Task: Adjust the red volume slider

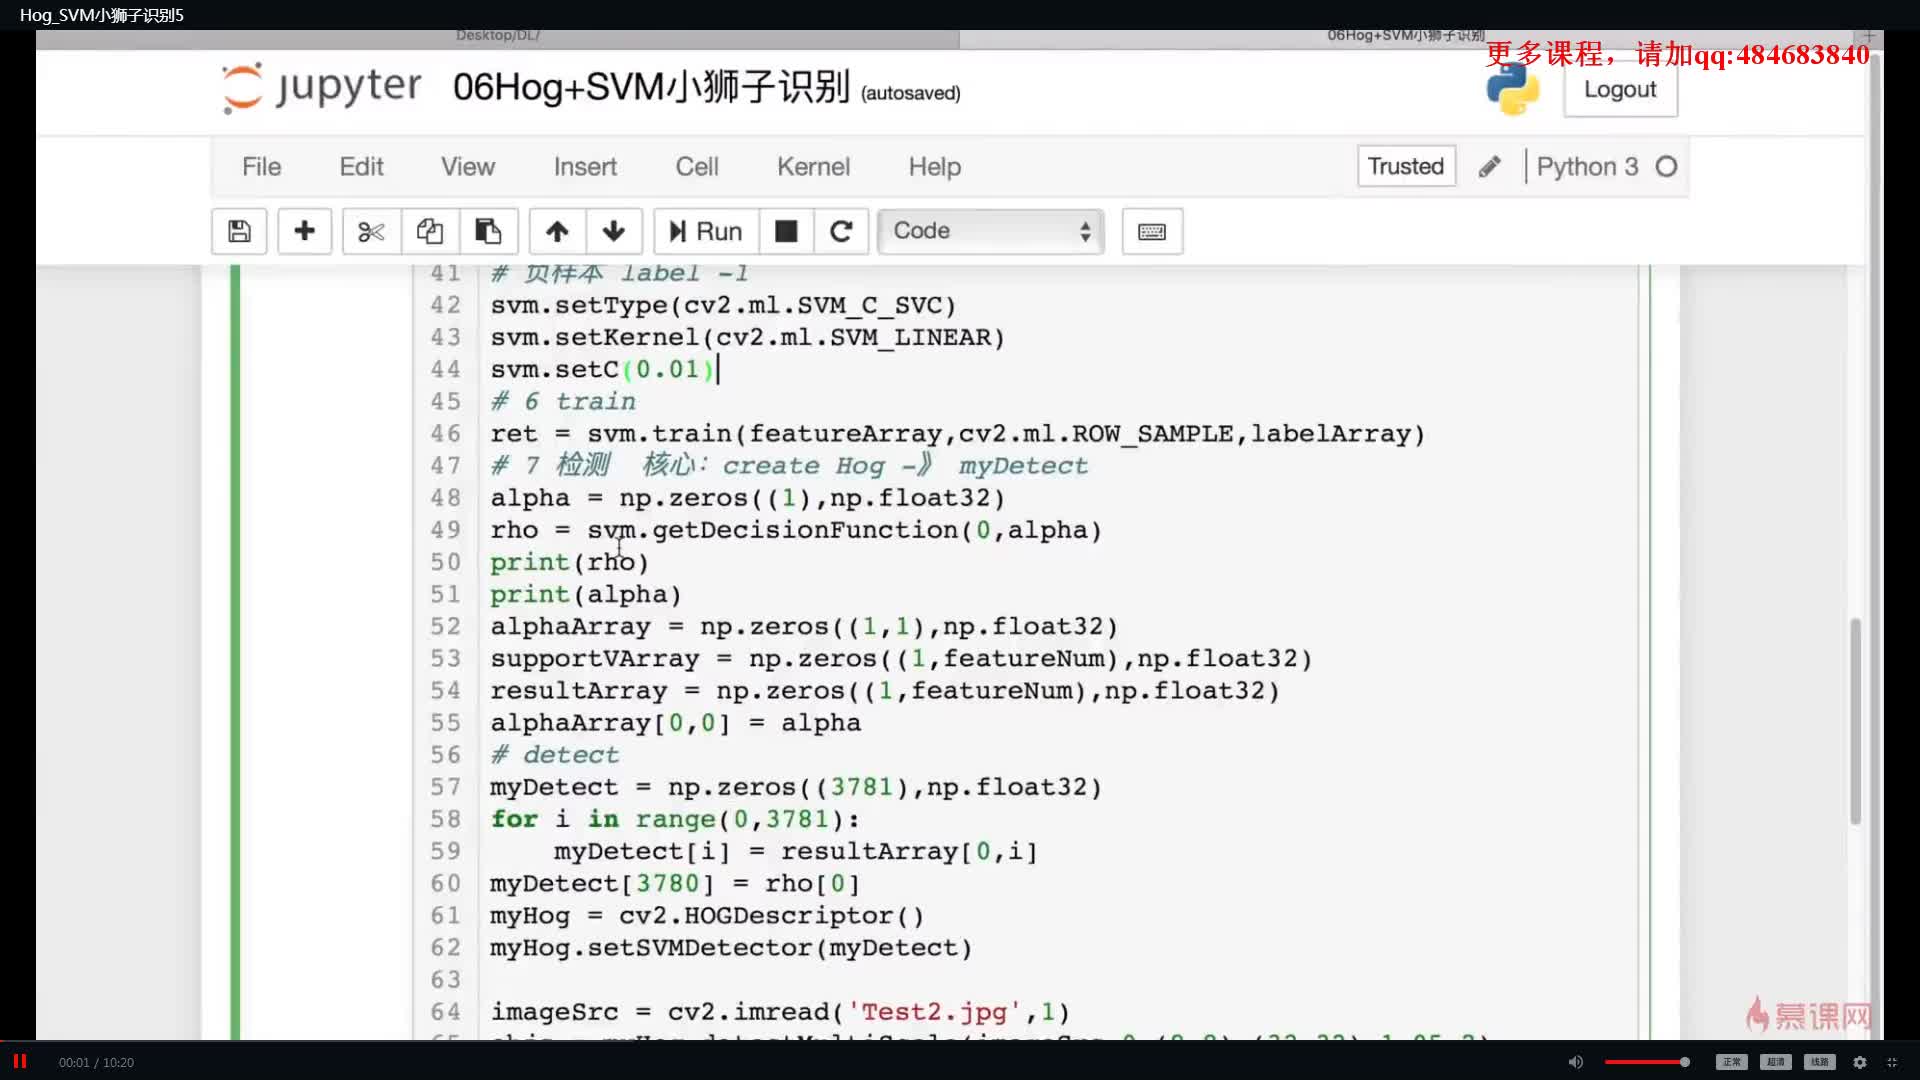Action: 1647,1062
